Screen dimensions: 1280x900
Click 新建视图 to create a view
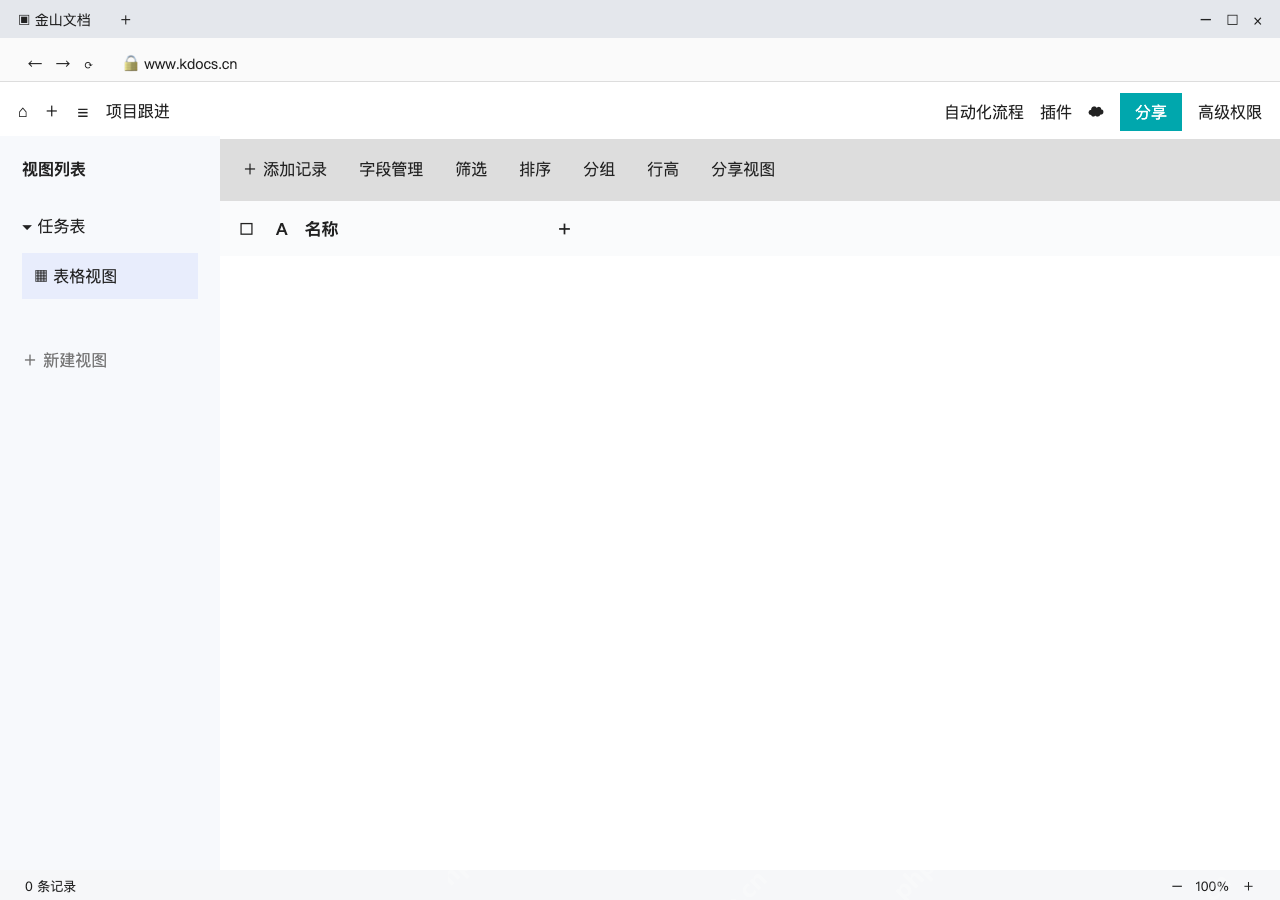point(65,360)
